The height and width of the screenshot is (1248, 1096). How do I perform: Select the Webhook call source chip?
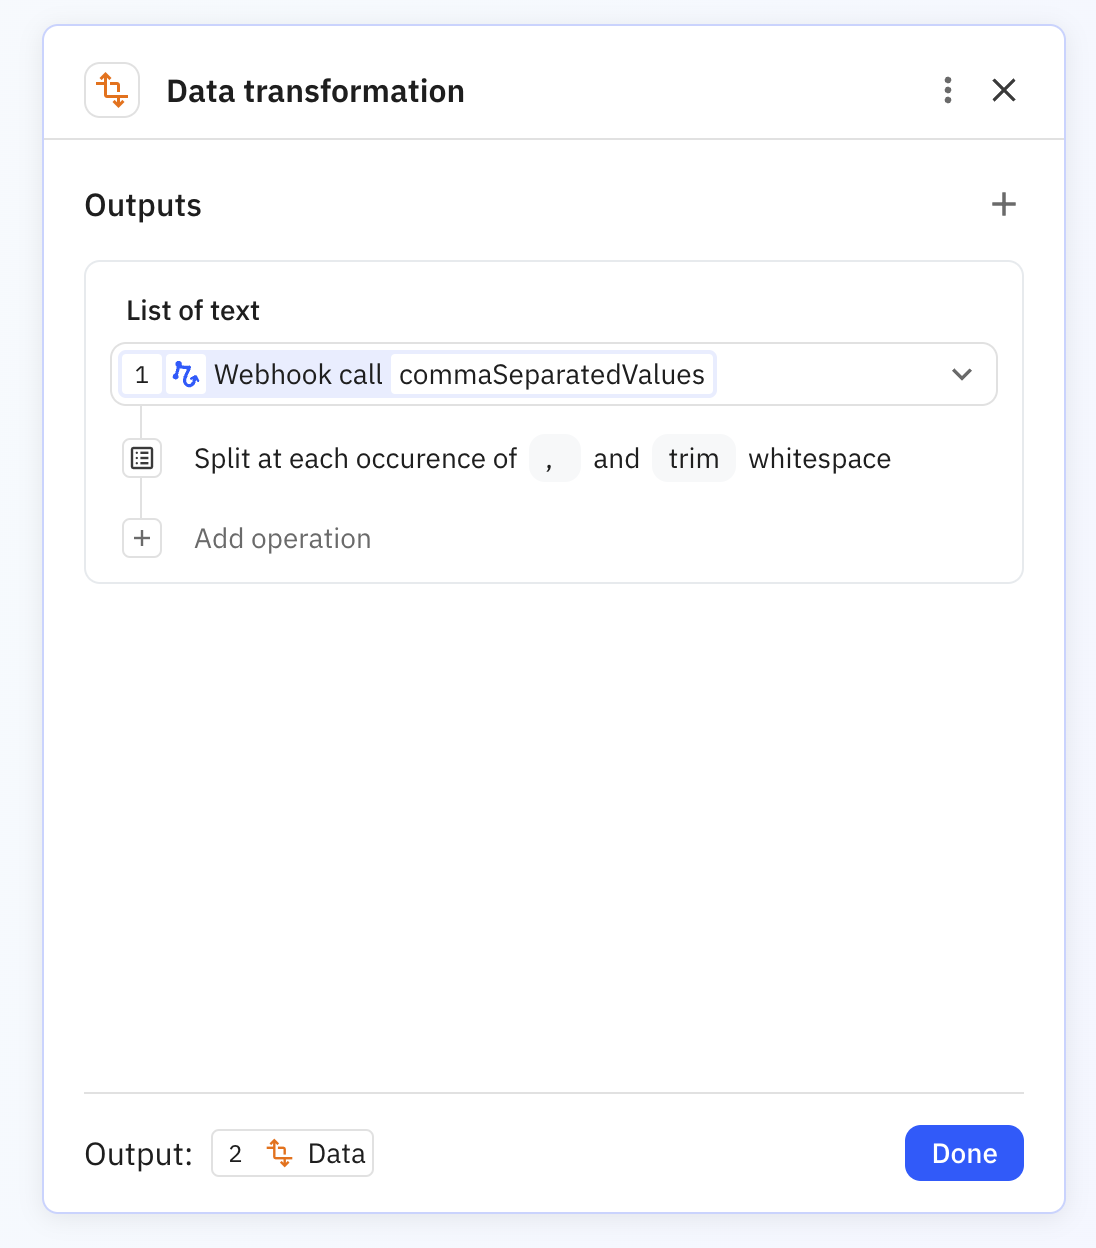coord(298,374)
